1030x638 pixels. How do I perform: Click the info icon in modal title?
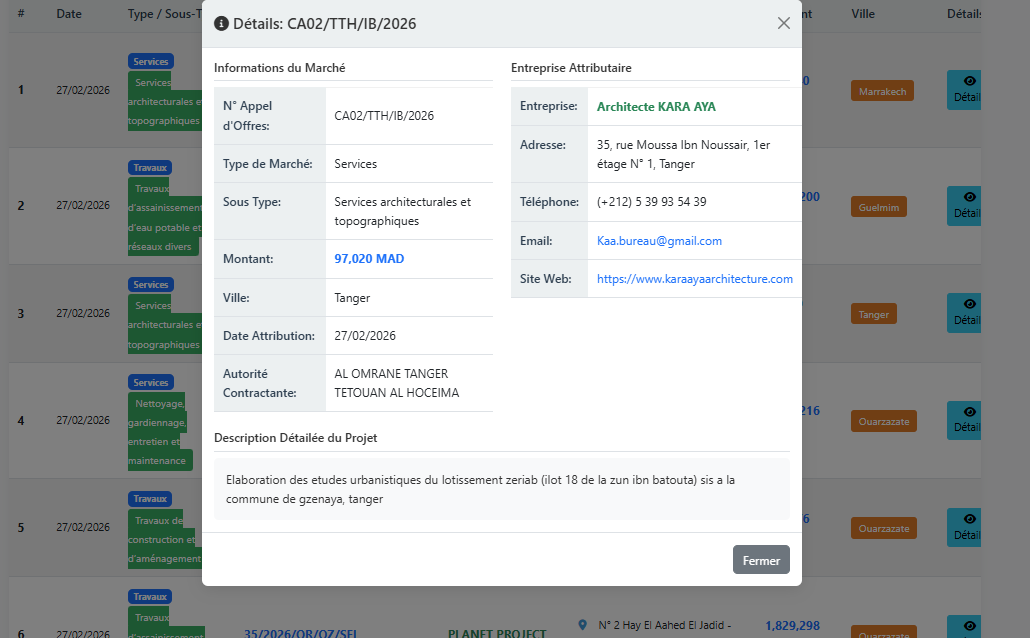coord(222,23)
